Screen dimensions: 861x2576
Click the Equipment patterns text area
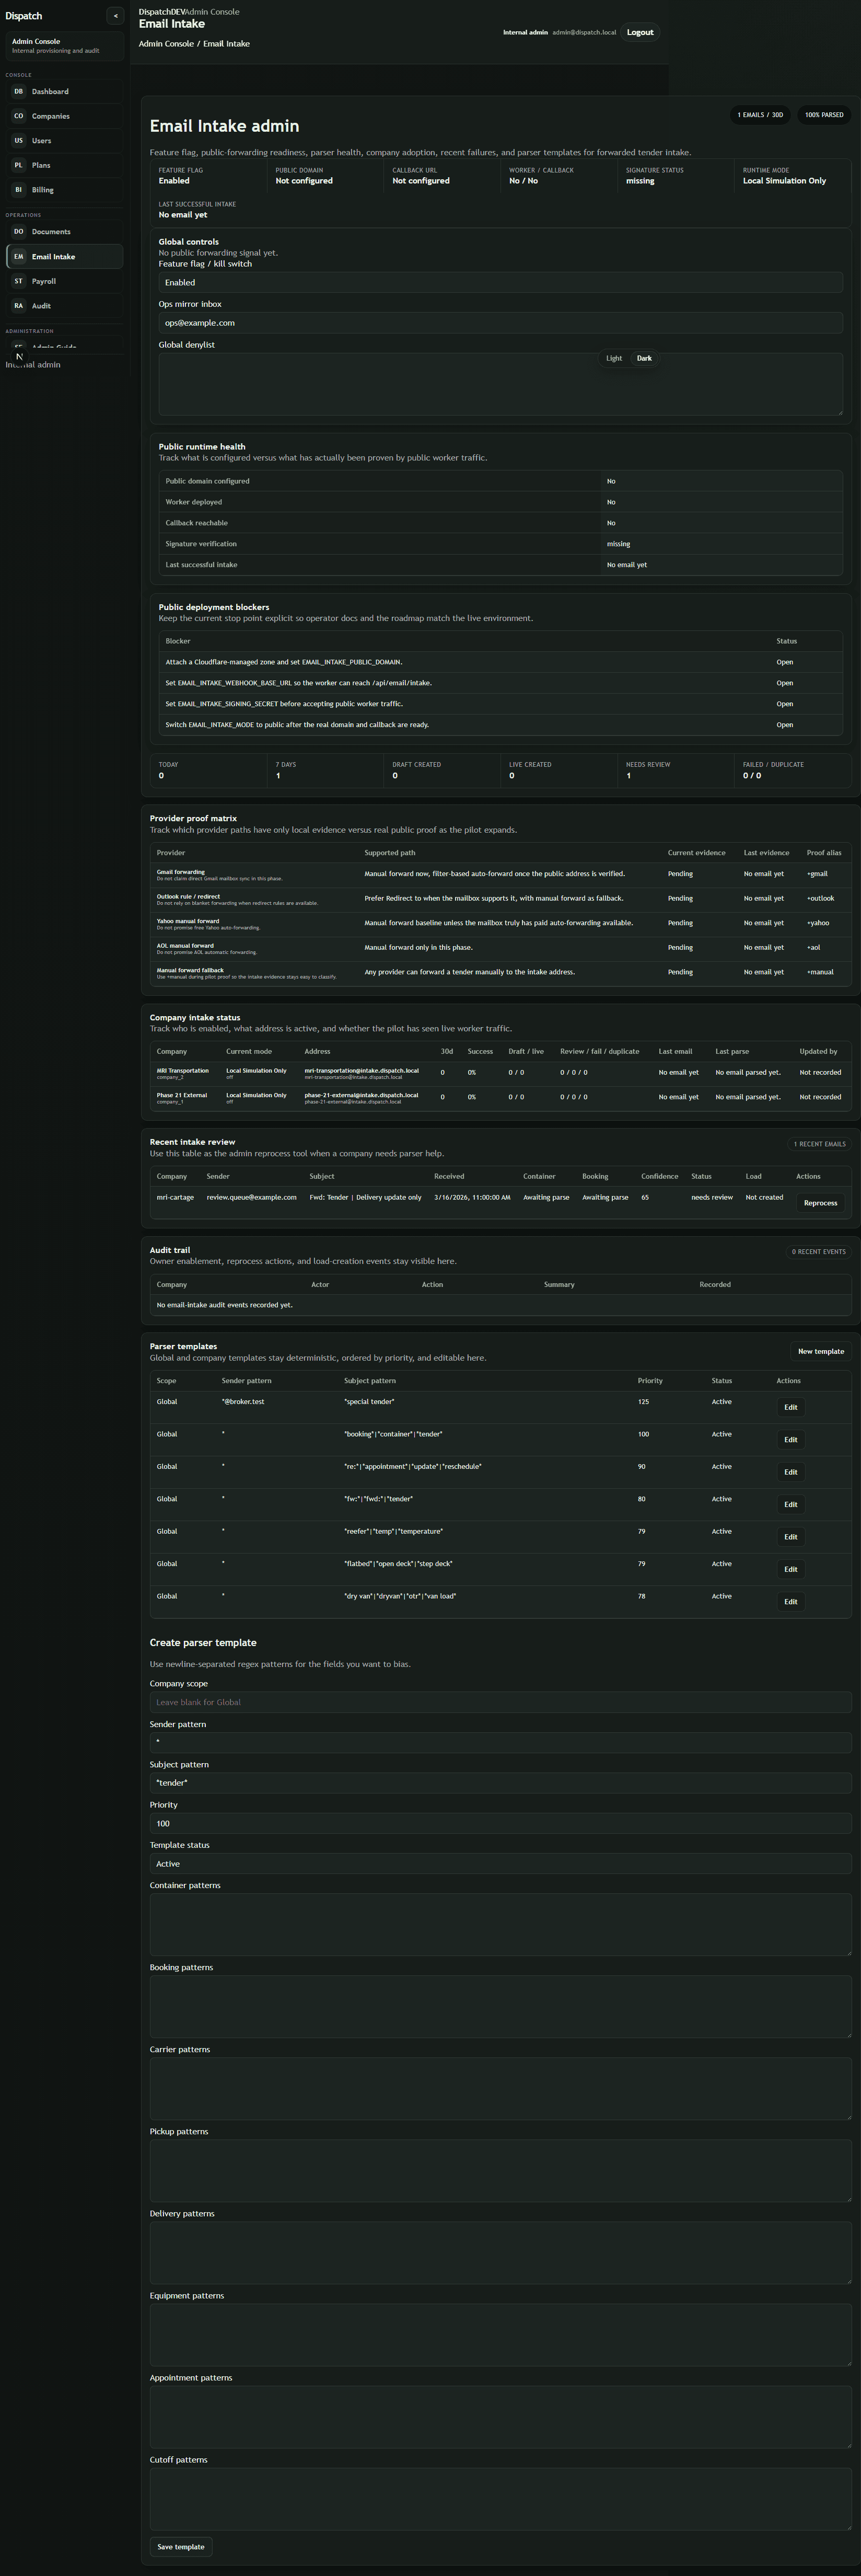(500, 2334)
